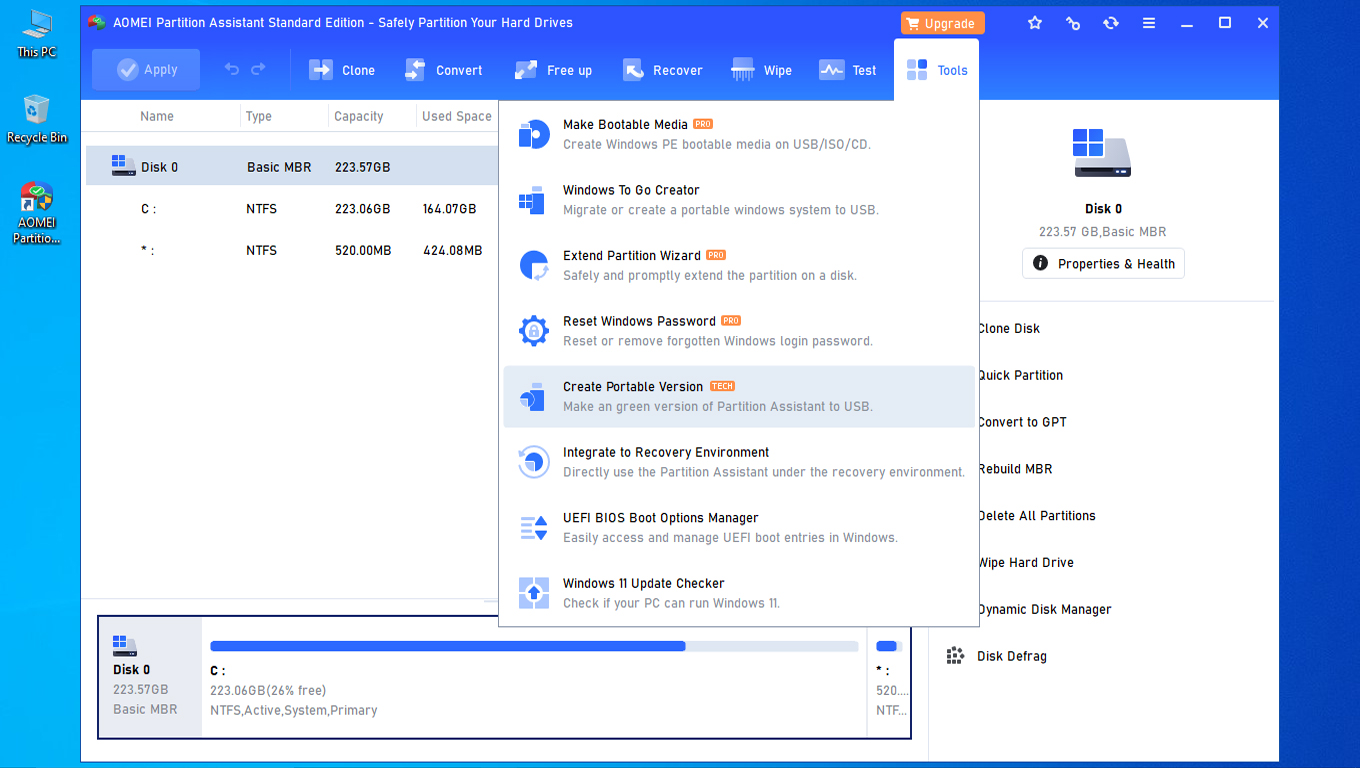Open the Free up toolbar menu

553,70
